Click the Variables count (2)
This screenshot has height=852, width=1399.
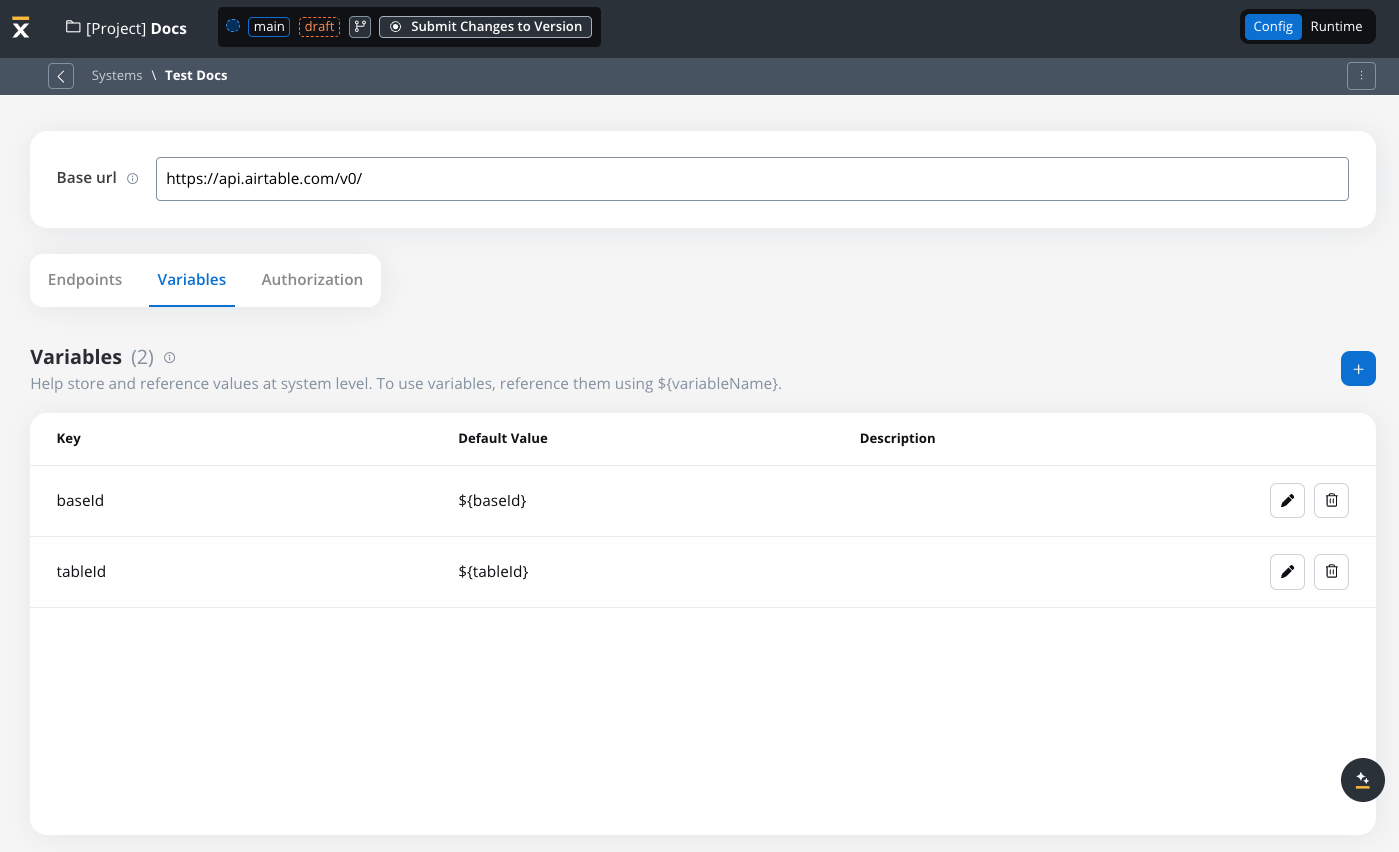[142, 358]
